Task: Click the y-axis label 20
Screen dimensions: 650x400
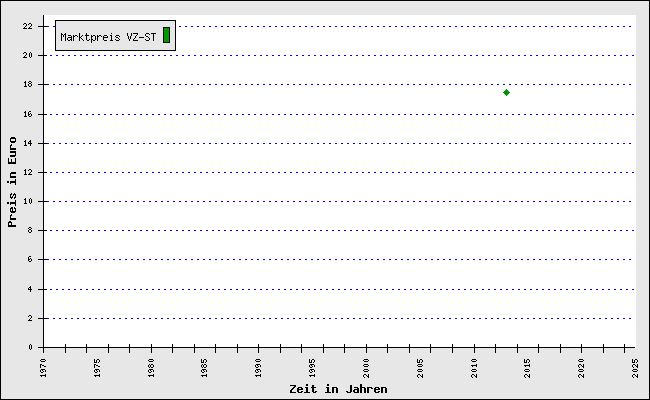Action: coord(27,55)
